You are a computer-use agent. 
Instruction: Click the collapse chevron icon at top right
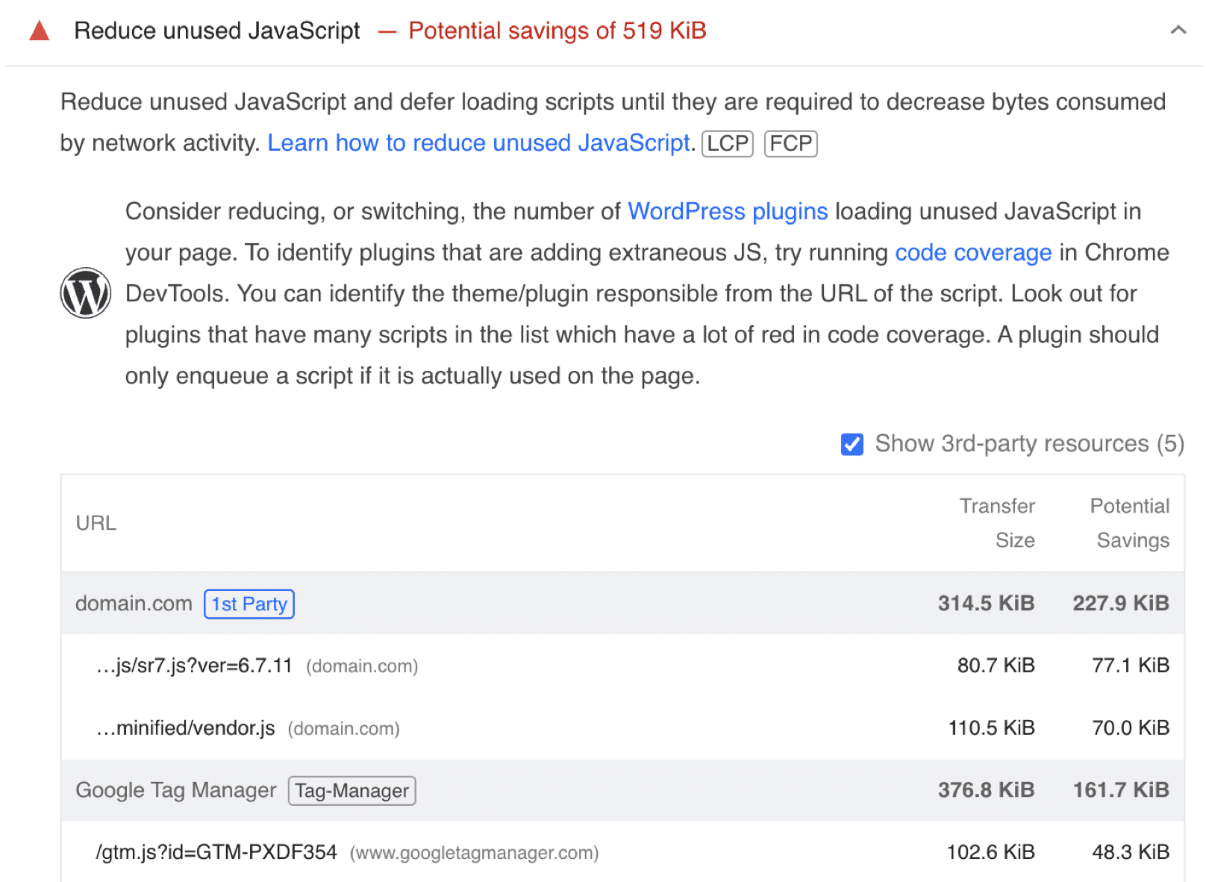(x=1177, y=30)
